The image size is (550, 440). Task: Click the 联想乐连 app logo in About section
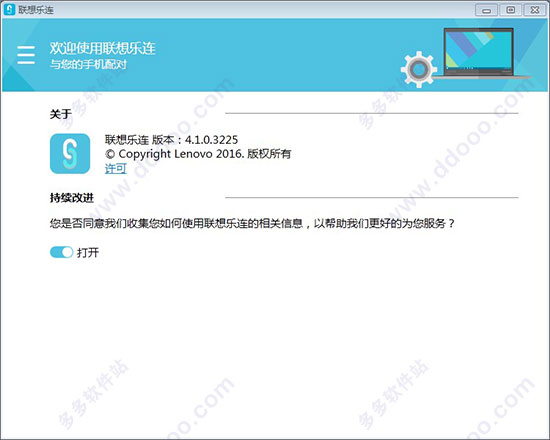pyautogui.click(x=70, y=154)
